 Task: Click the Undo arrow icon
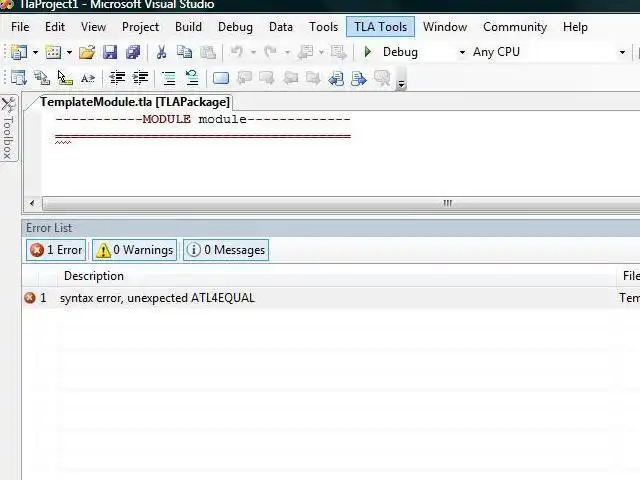pyautogui.click(x=237, y=52)
